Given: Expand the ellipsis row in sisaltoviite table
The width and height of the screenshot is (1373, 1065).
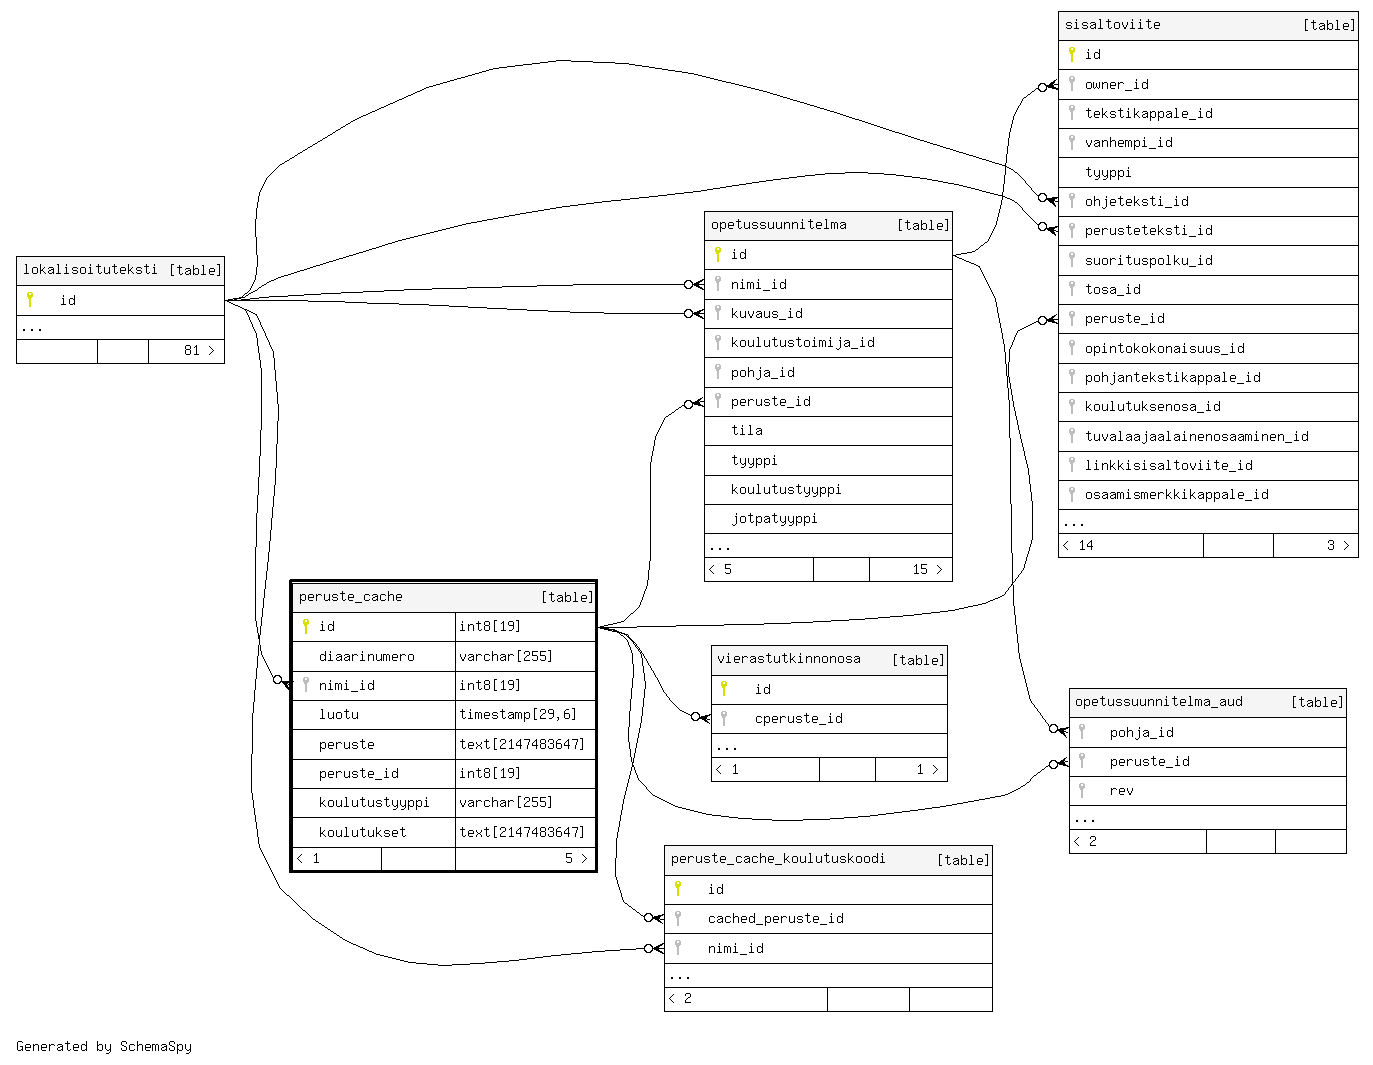Looking at the screenshot, I should click(x=1074, y=522).
